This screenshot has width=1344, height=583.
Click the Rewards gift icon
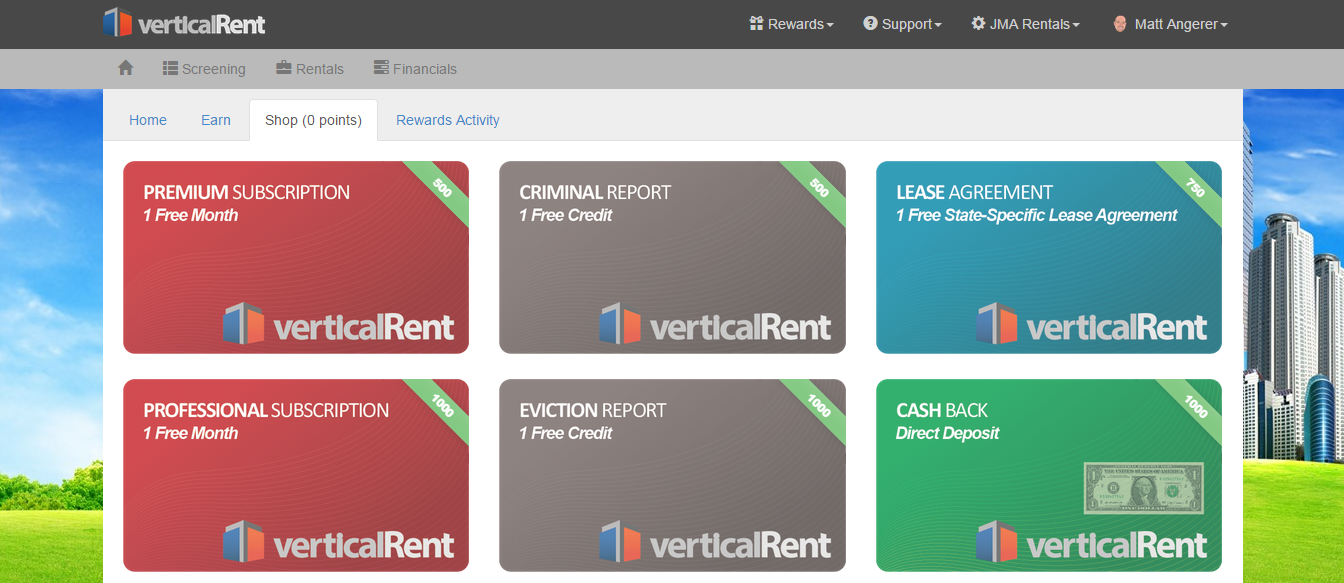tap(756, 23)
